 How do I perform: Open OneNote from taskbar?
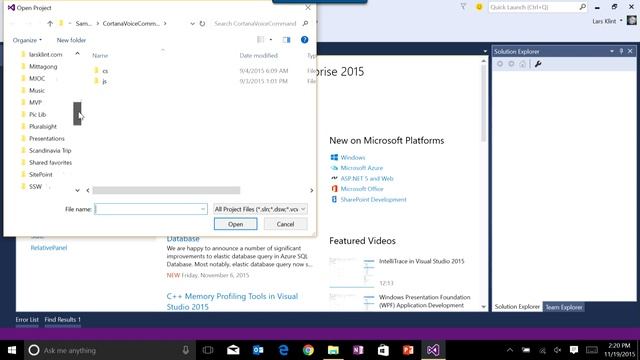[358, 350]
